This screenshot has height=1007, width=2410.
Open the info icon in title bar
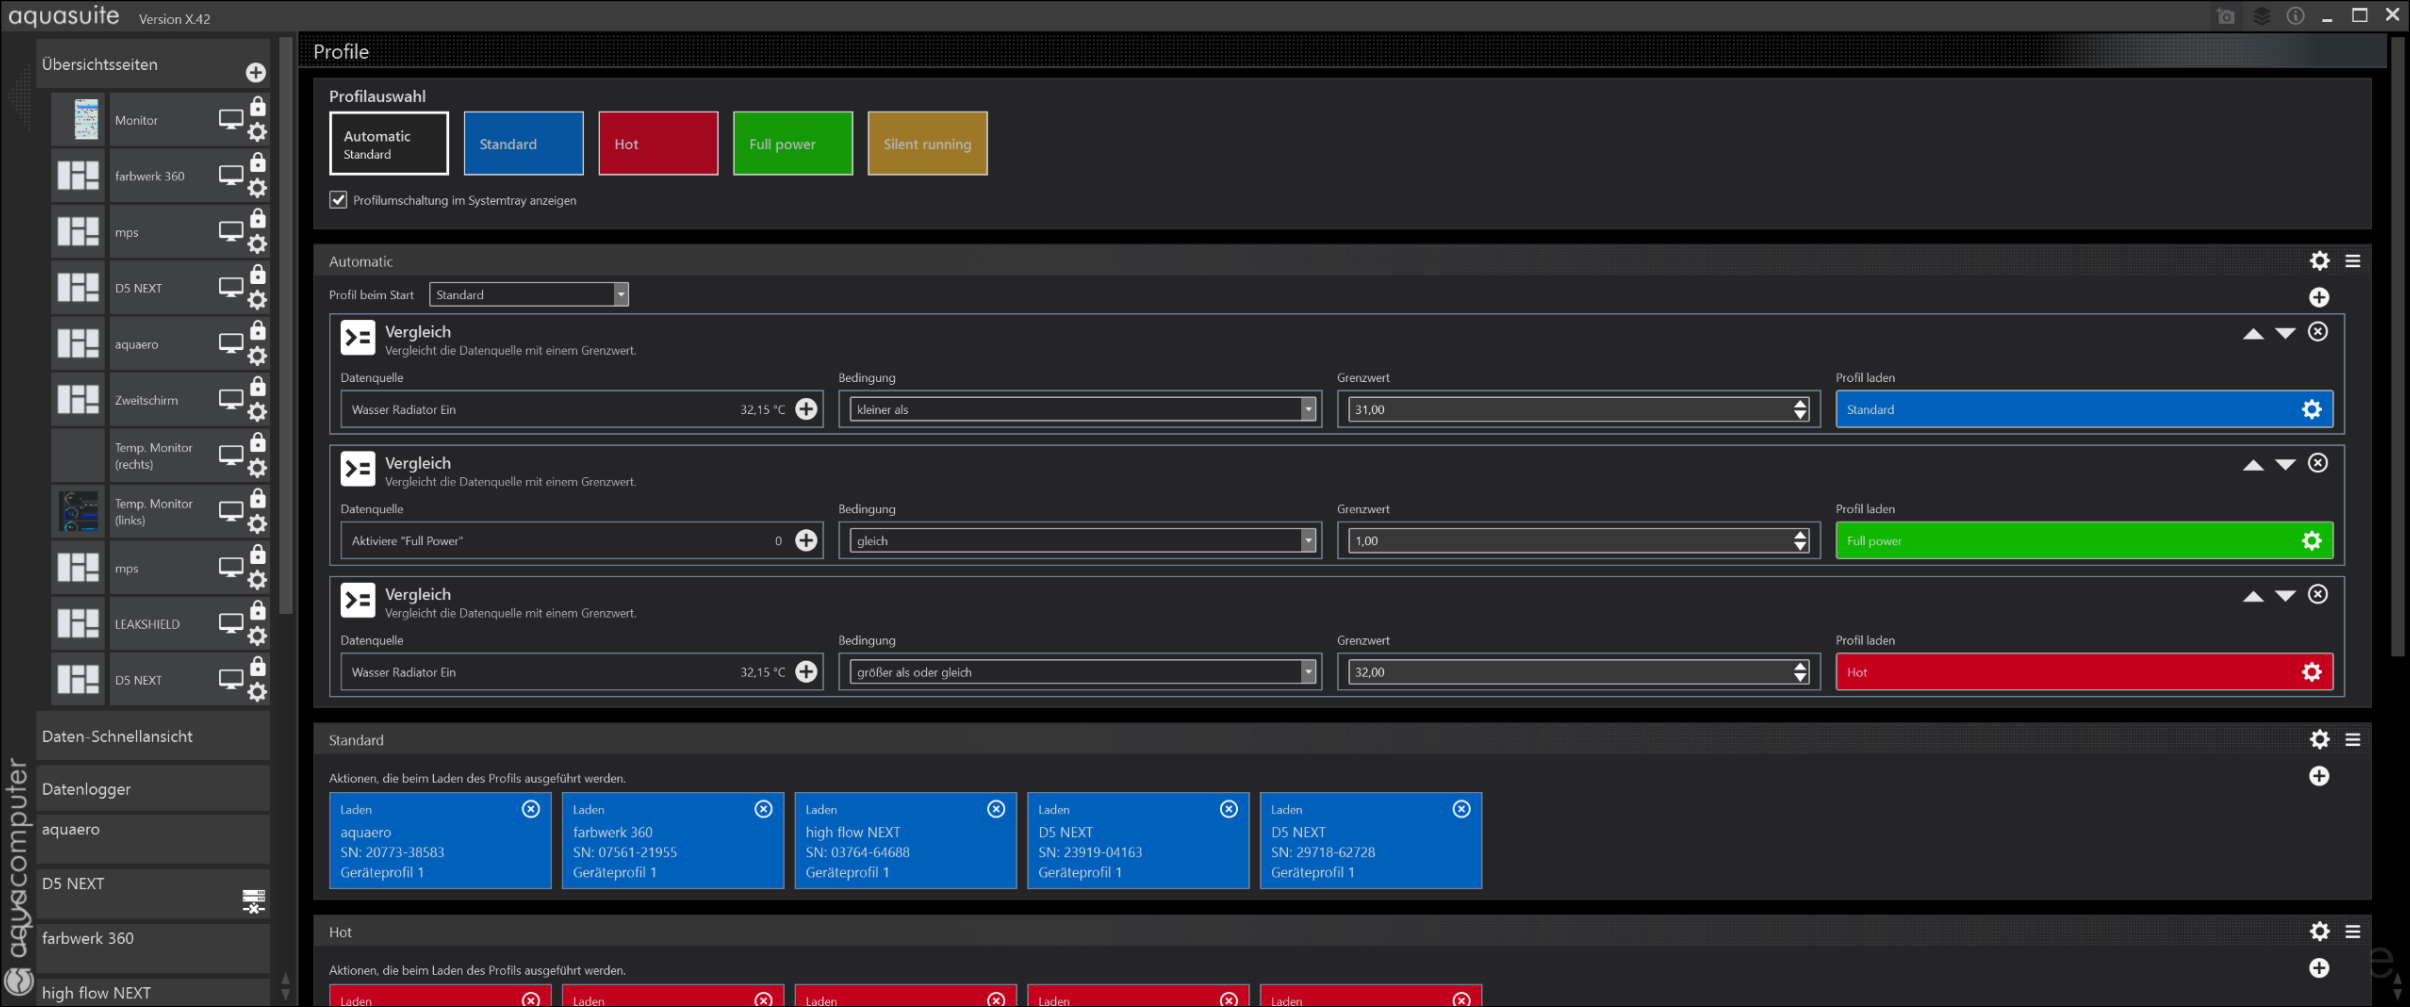(x=2296, y=16)
